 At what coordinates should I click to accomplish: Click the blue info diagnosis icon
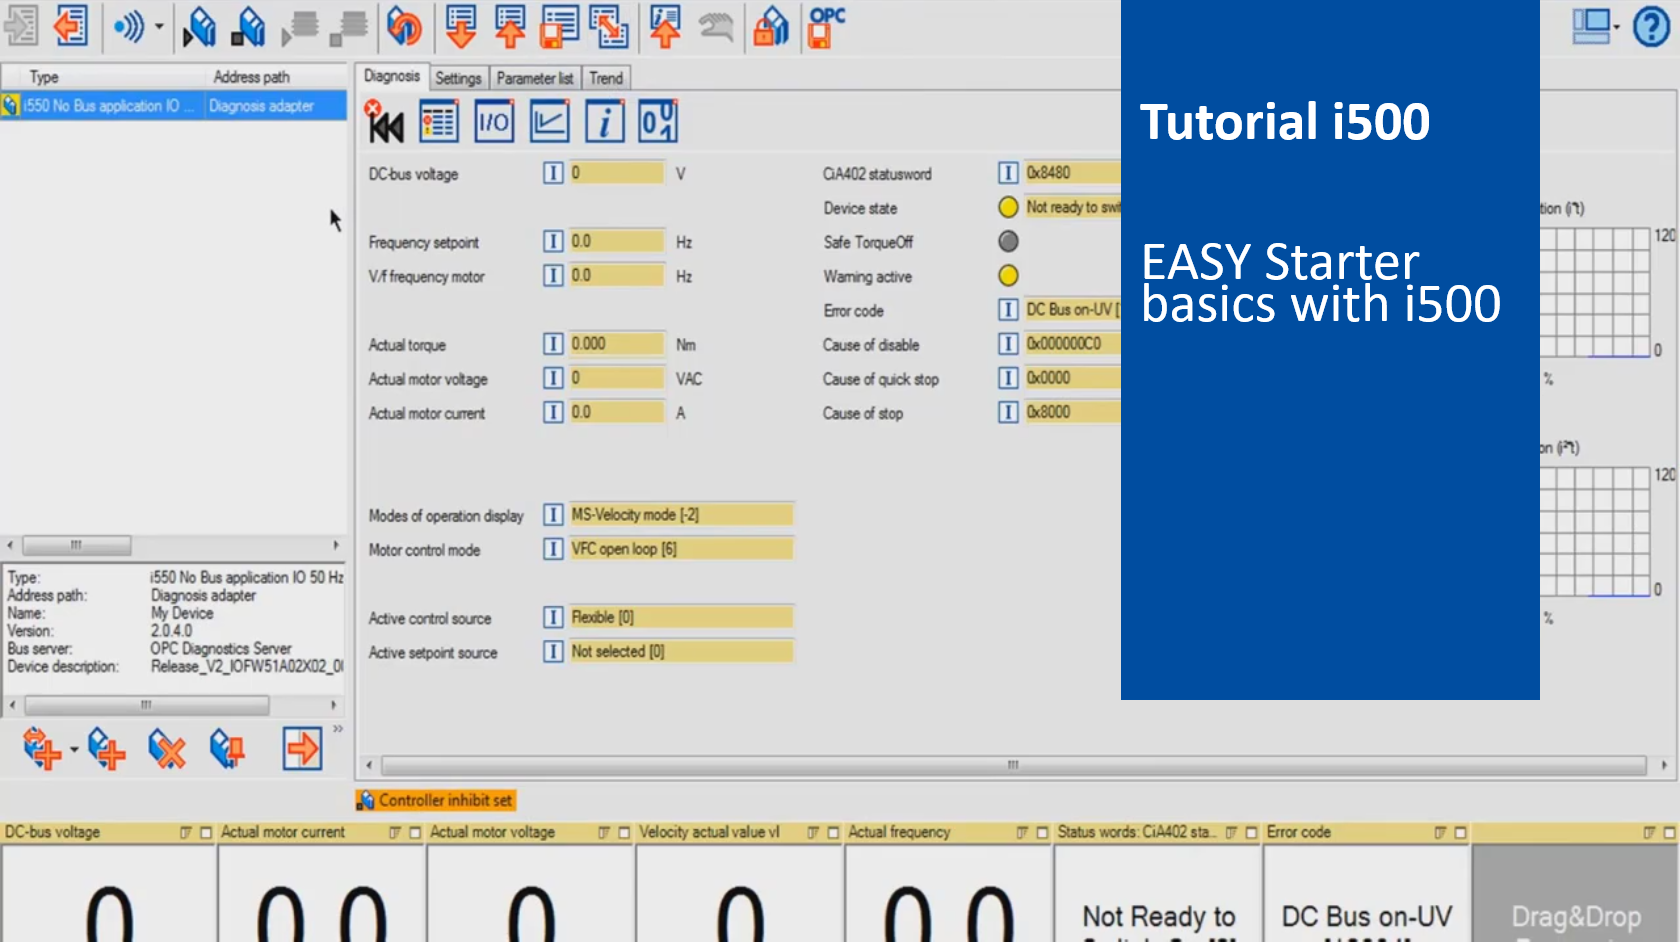pos(604,120)
